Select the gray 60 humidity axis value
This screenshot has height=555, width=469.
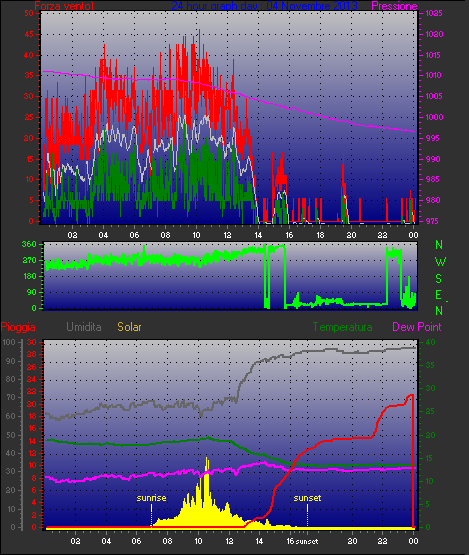[11, 416]
